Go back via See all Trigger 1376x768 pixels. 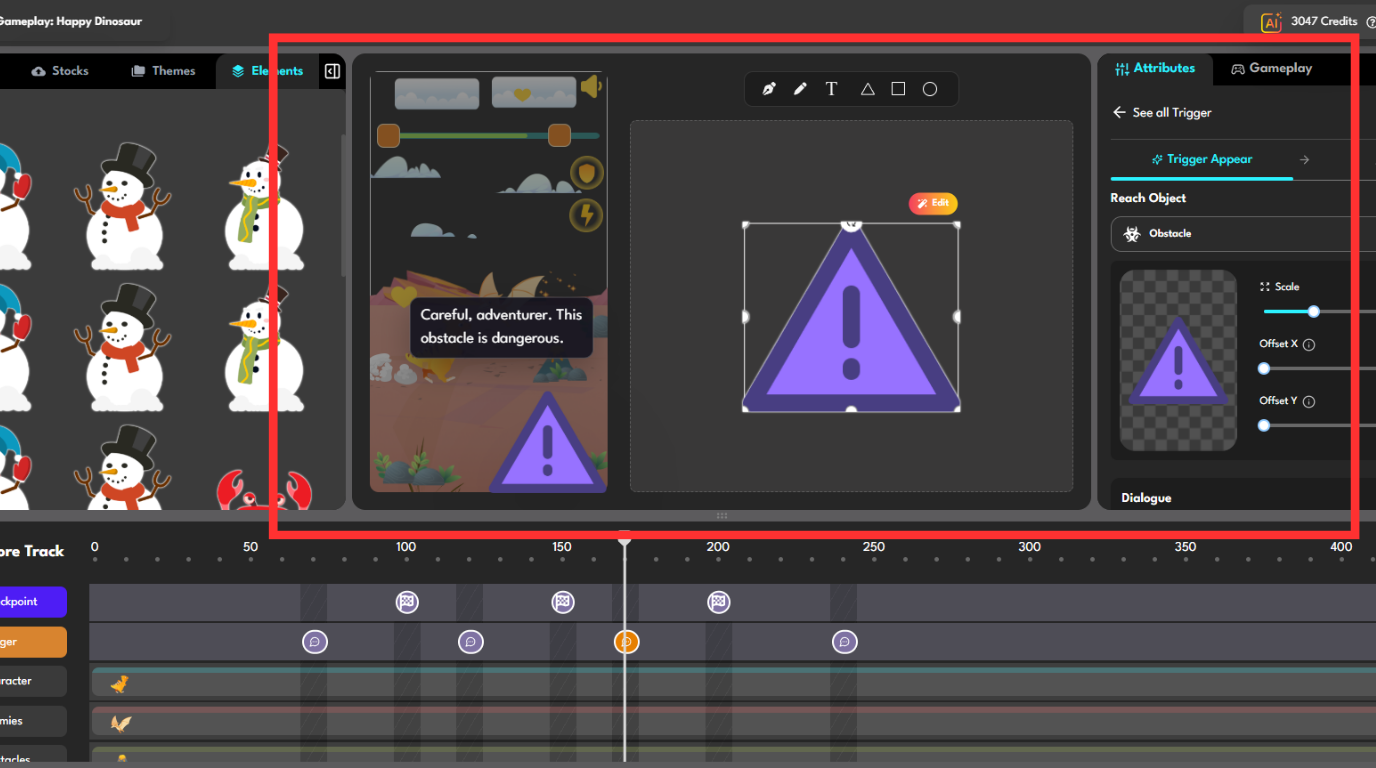(1162, 113)
